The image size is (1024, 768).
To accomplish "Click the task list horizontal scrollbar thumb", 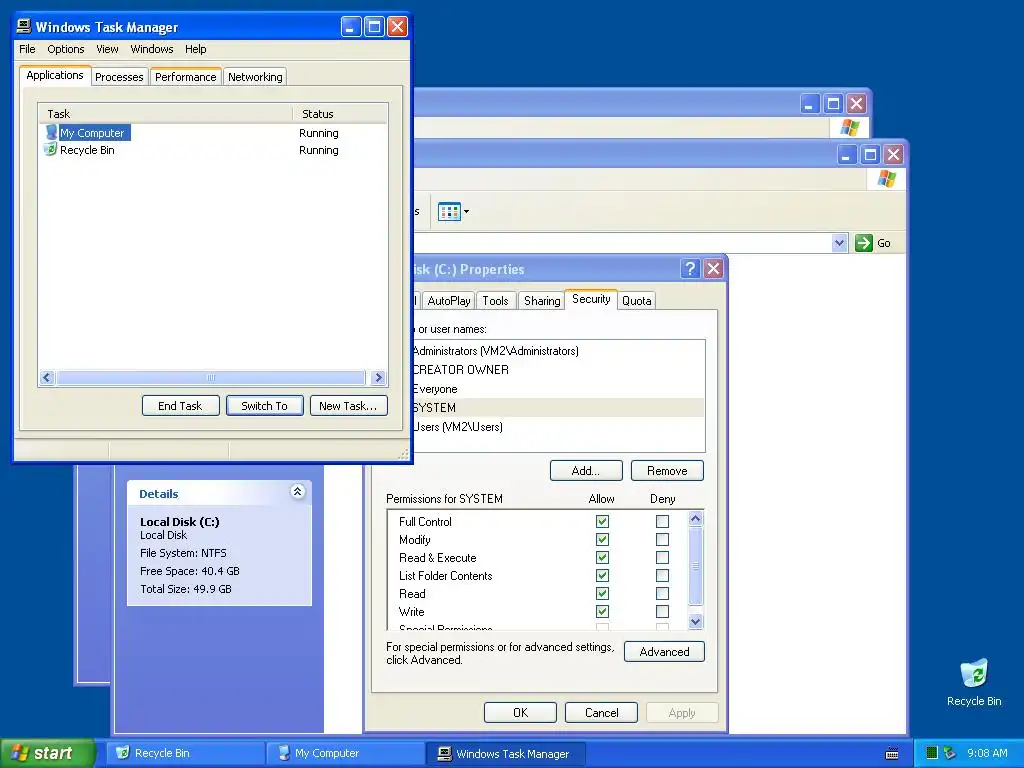I will (x=210, y=377).
